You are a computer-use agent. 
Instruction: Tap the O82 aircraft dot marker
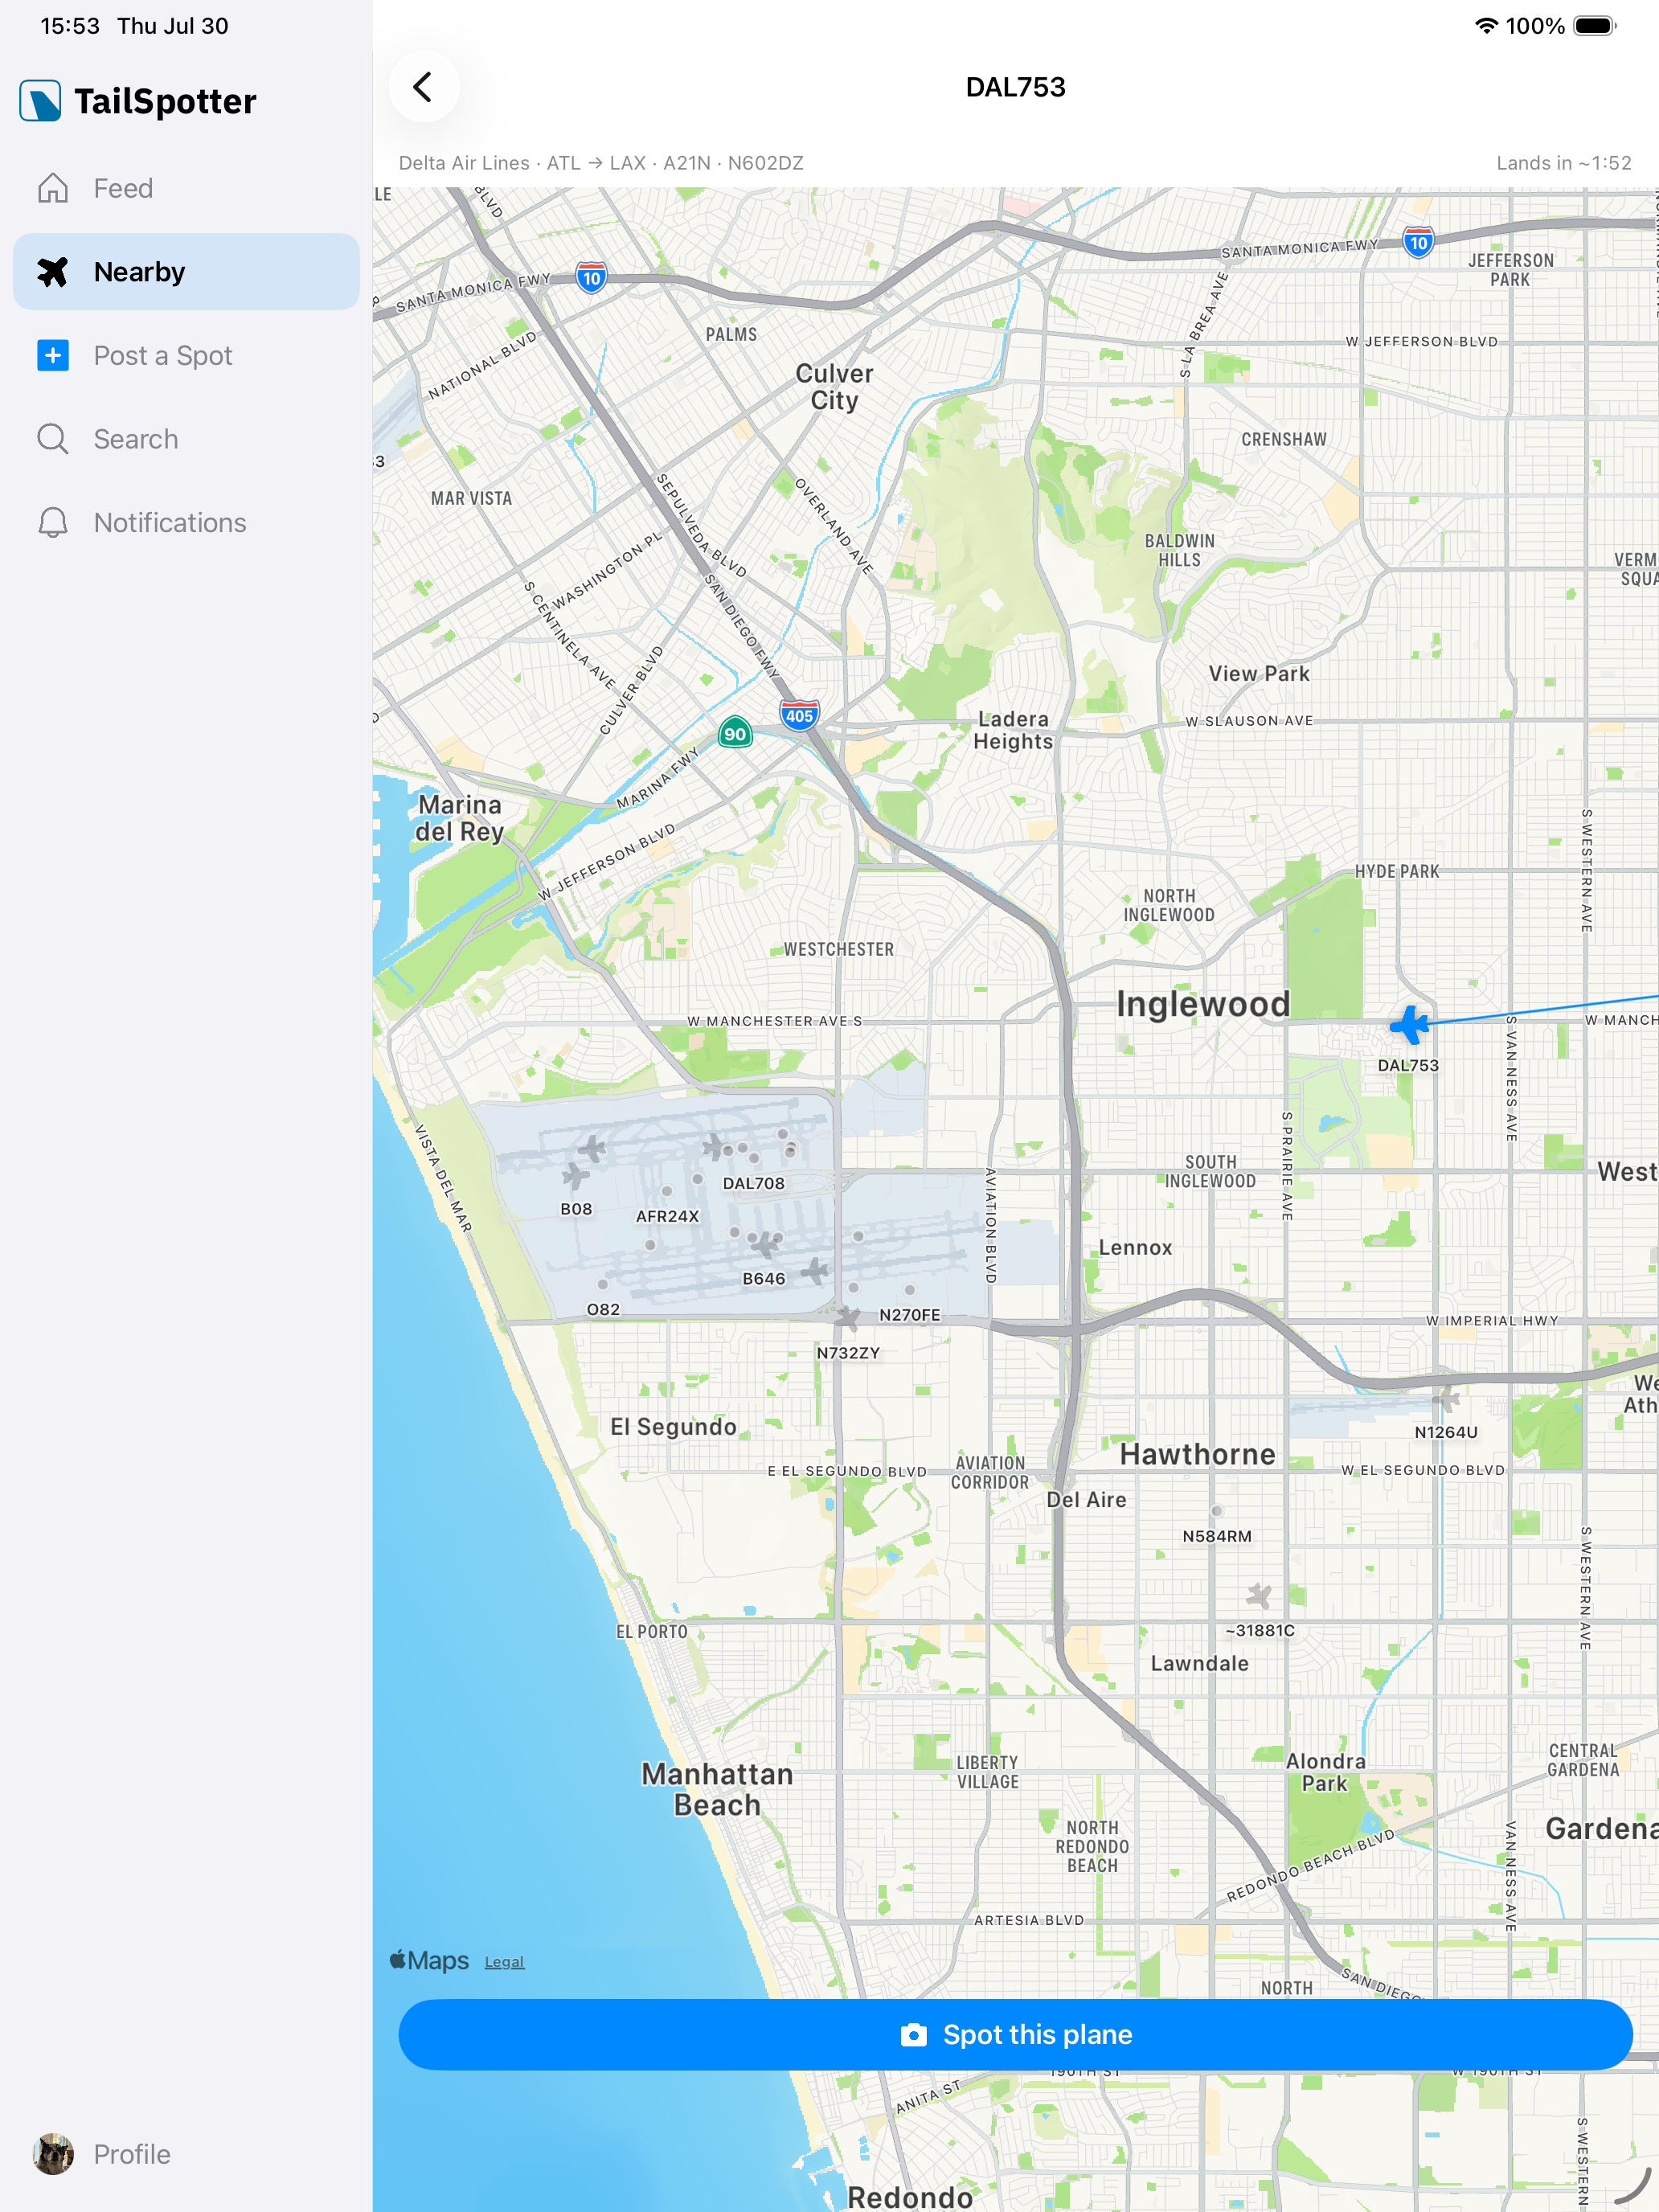603,1284
